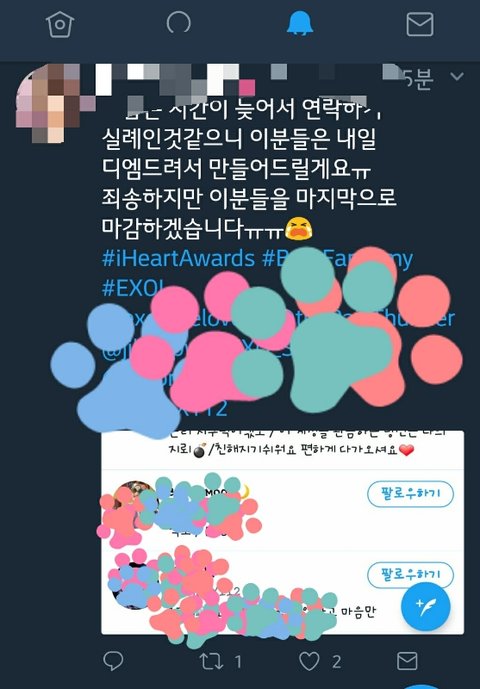The width and height of the screenshot is (480, 689).
Task: Retweet using the arrows icon
Action: click(x=211, y=661)
